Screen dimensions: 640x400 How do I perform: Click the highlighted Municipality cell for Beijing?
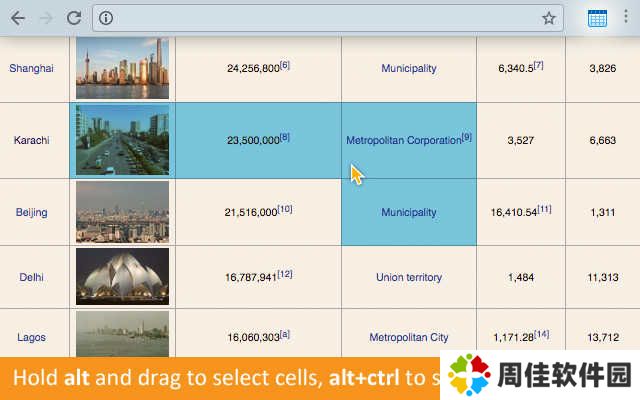(409, 212)
